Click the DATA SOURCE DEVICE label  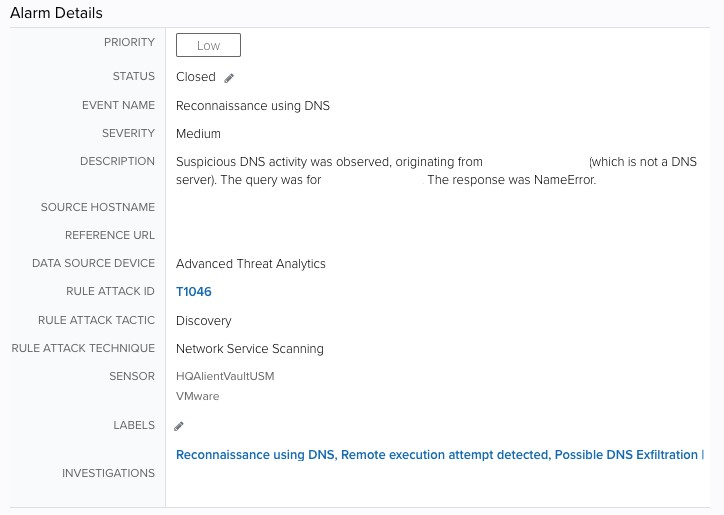[x=93, y=263]
